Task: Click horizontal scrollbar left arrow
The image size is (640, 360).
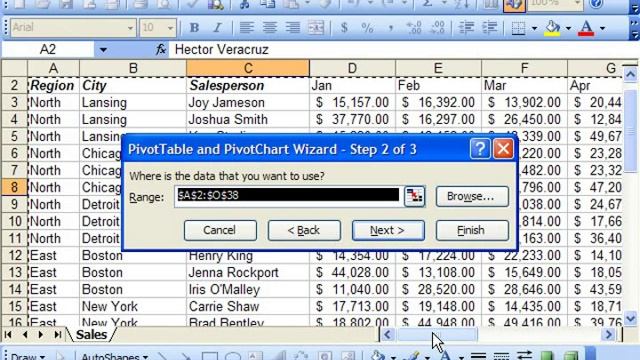Action: [388, 335]
